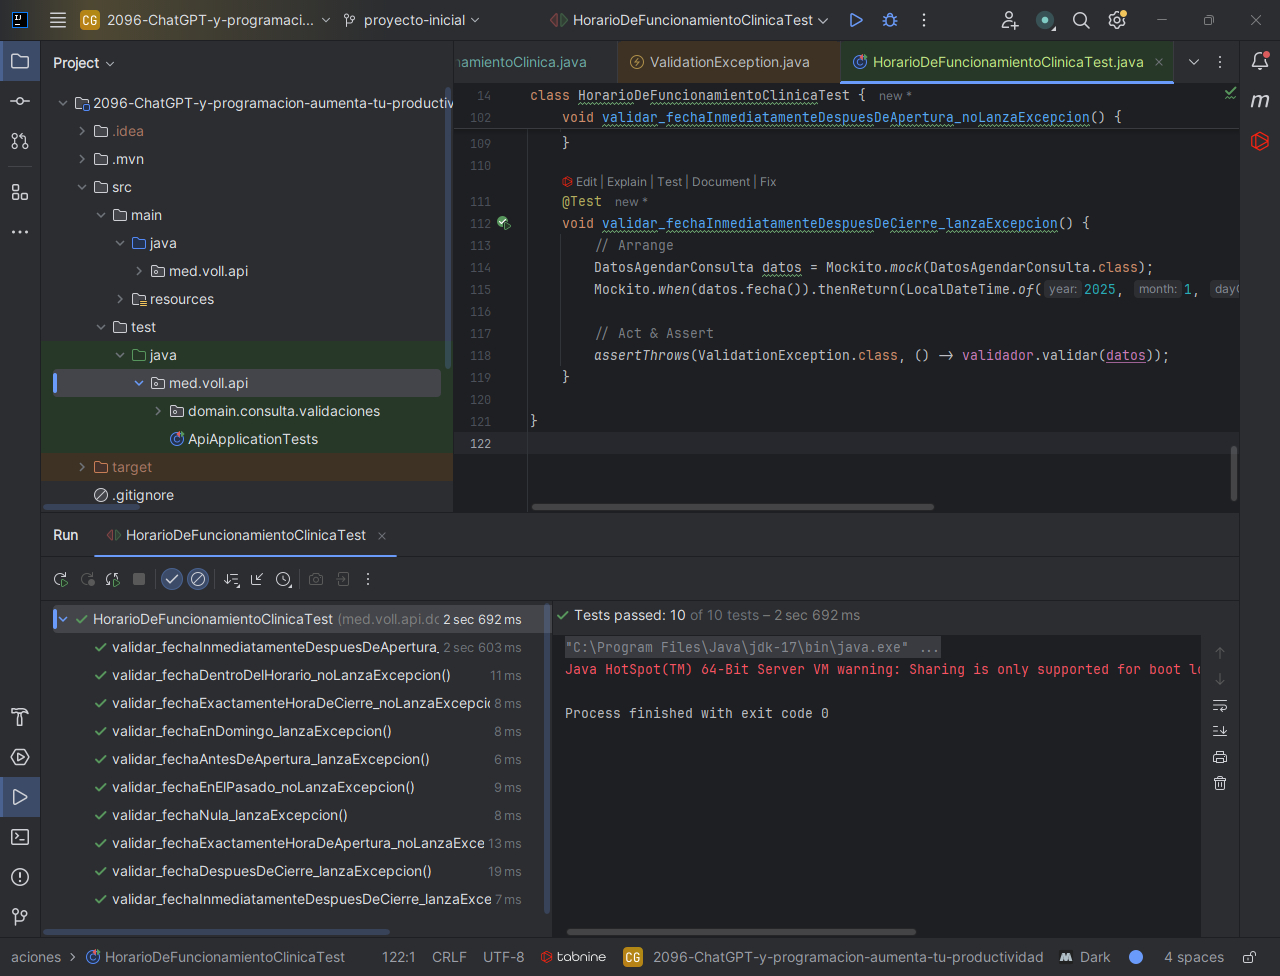Open the Maven tool window
Image resolution: width=1280 pixels, height=976 pixels.
(x=1260, y=101)
